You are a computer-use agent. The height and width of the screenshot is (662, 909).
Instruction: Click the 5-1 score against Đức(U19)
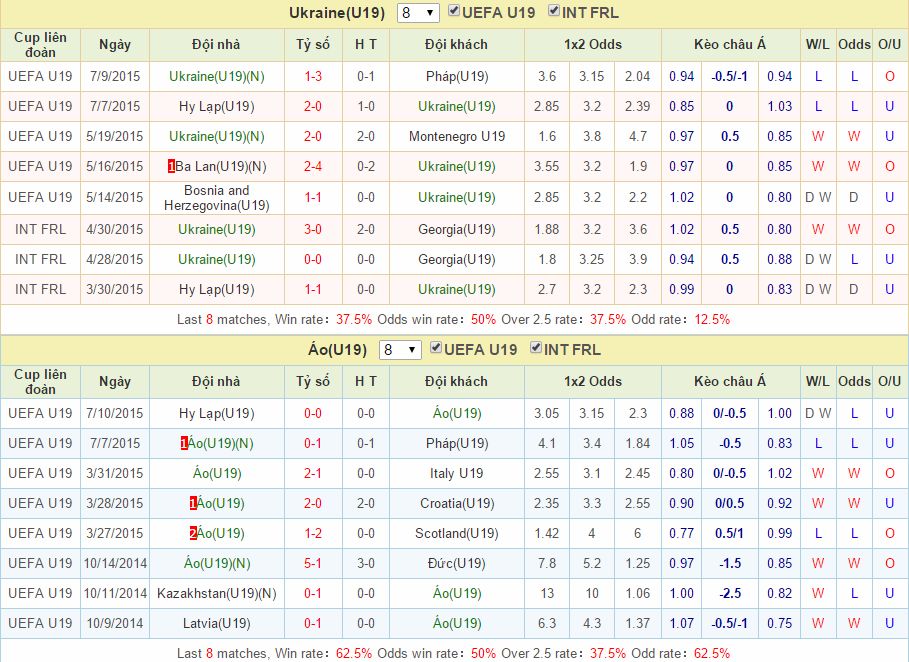click(x=313, y=563)
